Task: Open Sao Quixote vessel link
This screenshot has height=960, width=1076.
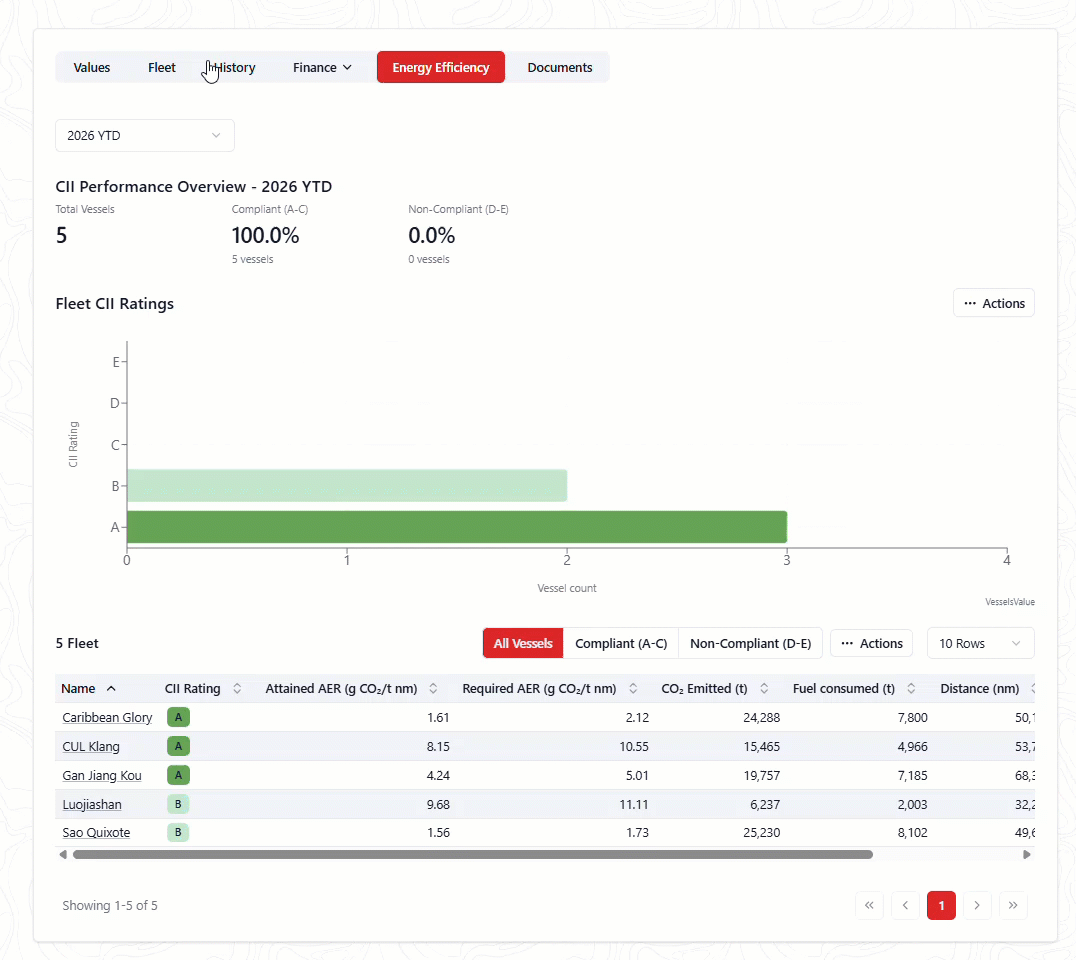Action: (96, 832)
